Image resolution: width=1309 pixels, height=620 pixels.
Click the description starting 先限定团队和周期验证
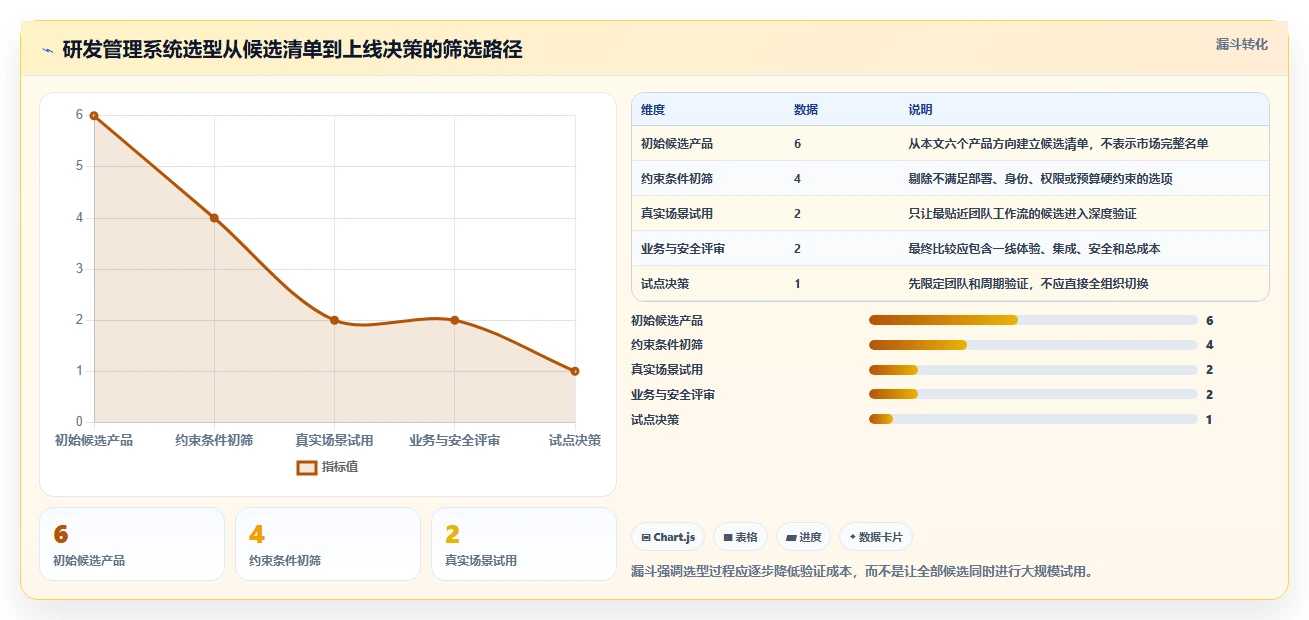pos(1028,284)
